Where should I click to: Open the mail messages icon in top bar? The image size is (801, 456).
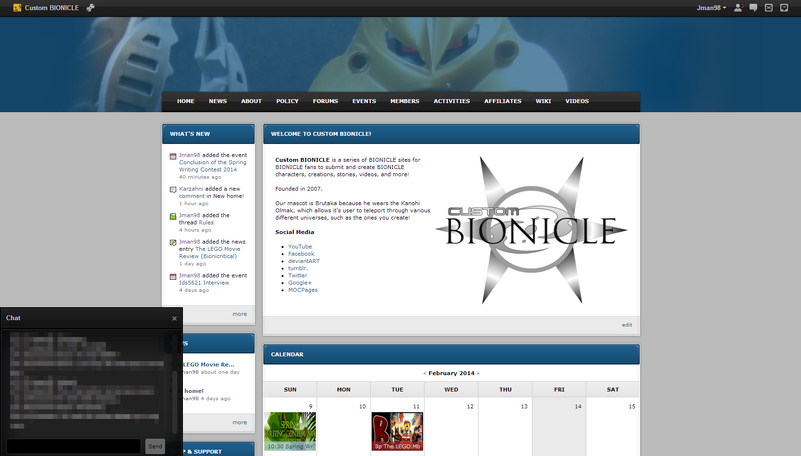point(768,8)
